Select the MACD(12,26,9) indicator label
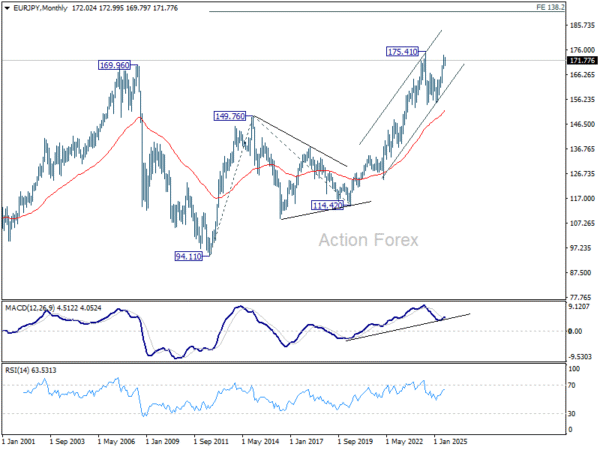The width and height of the screenshot is (600, 450). (x=30, y=308)
